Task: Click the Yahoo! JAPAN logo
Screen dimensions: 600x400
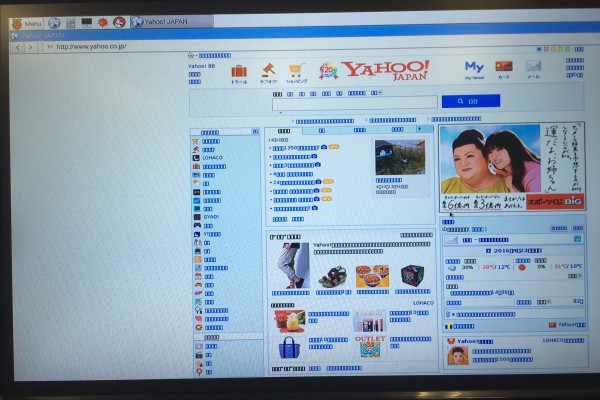Action: tap(385, 70)
